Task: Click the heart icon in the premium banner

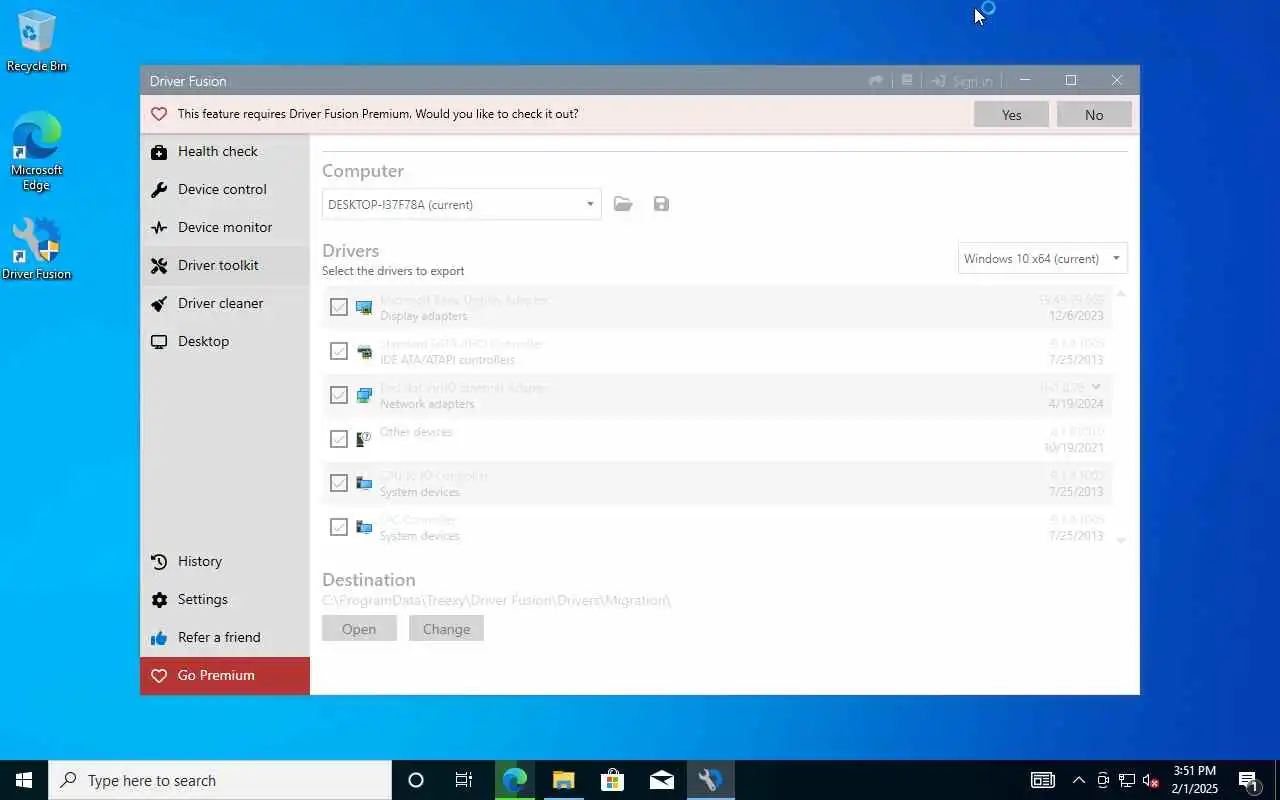Action: pos(158,114)
